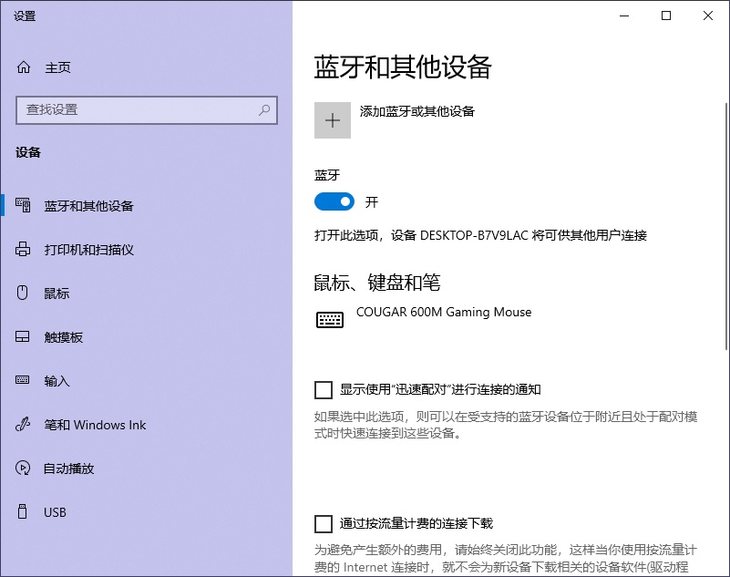Turn off the 蓝牙 toggle switch
The image size is (730, 577).
(334, 202)
